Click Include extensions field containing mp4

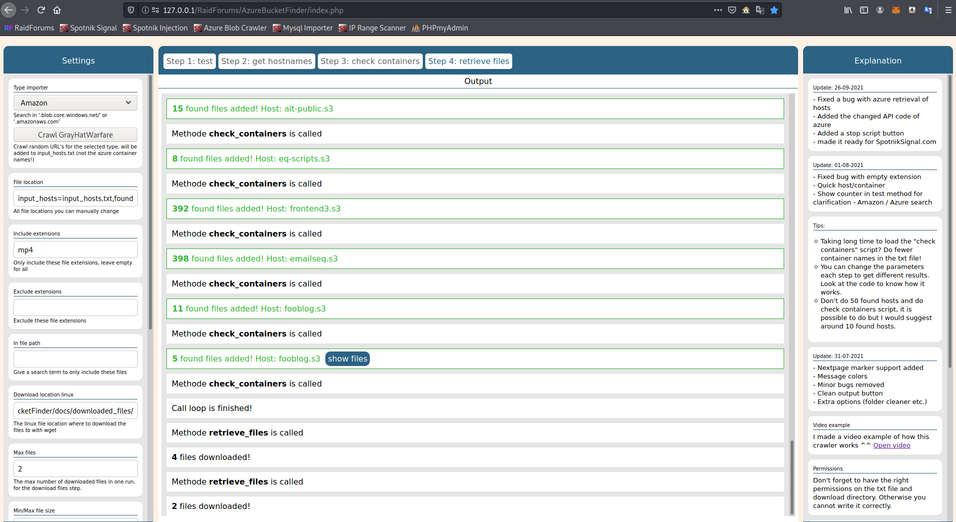(75, 249)
